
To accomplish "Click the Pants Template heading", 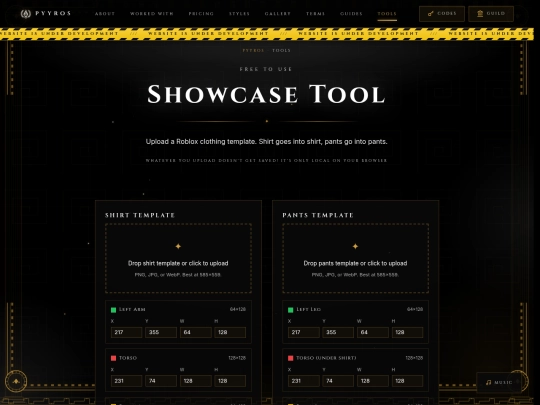I will [x=318, y=215].
